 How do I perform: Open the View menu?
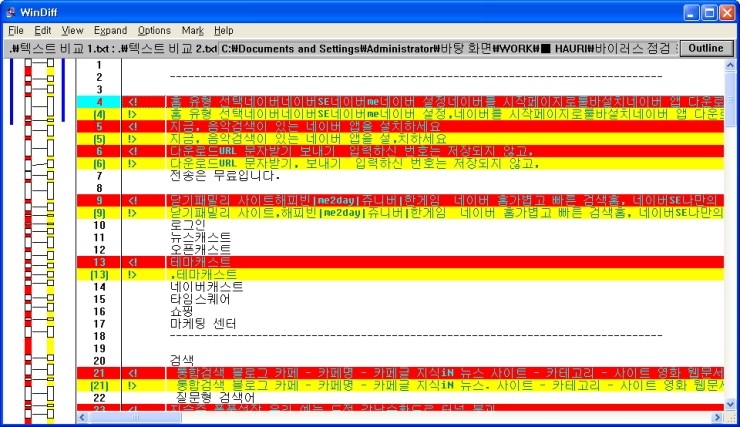coord(73,31)
